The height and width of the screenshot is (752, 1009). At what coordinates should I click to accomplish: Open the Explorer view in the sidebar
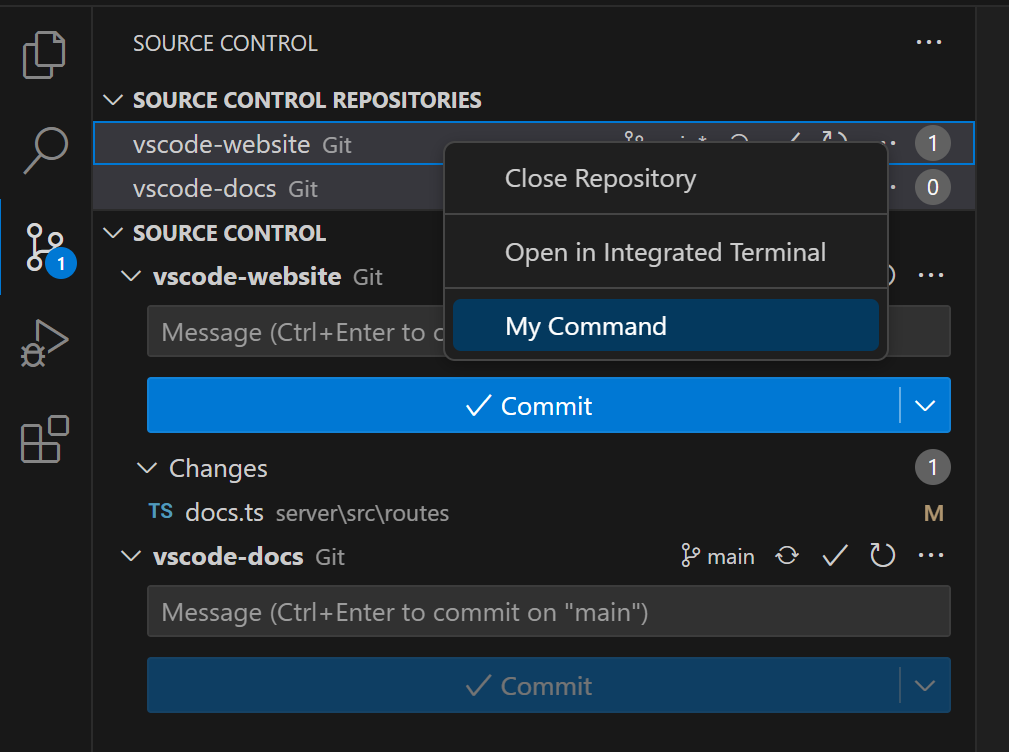coord(44,55)
